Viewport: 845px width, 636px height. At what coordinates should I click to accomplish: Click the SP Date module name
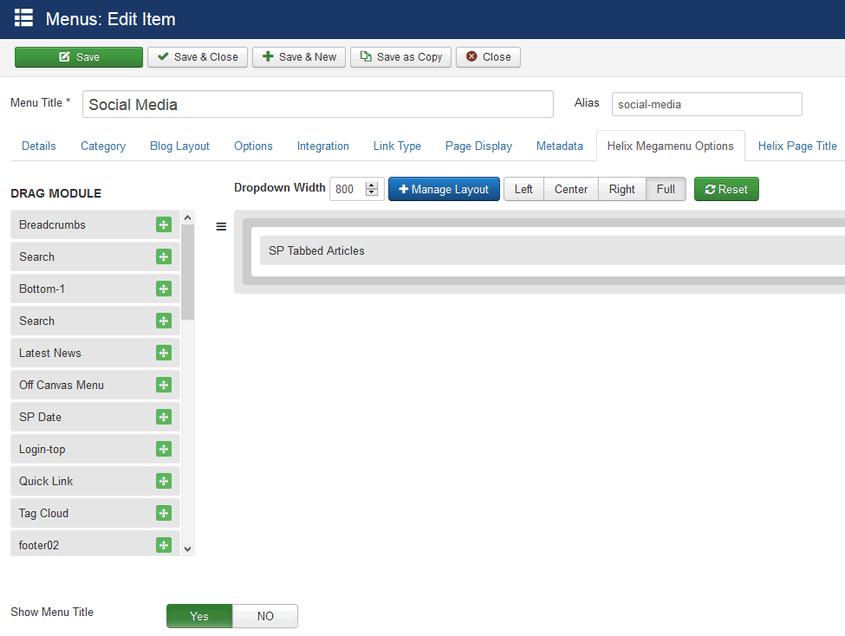40,417
